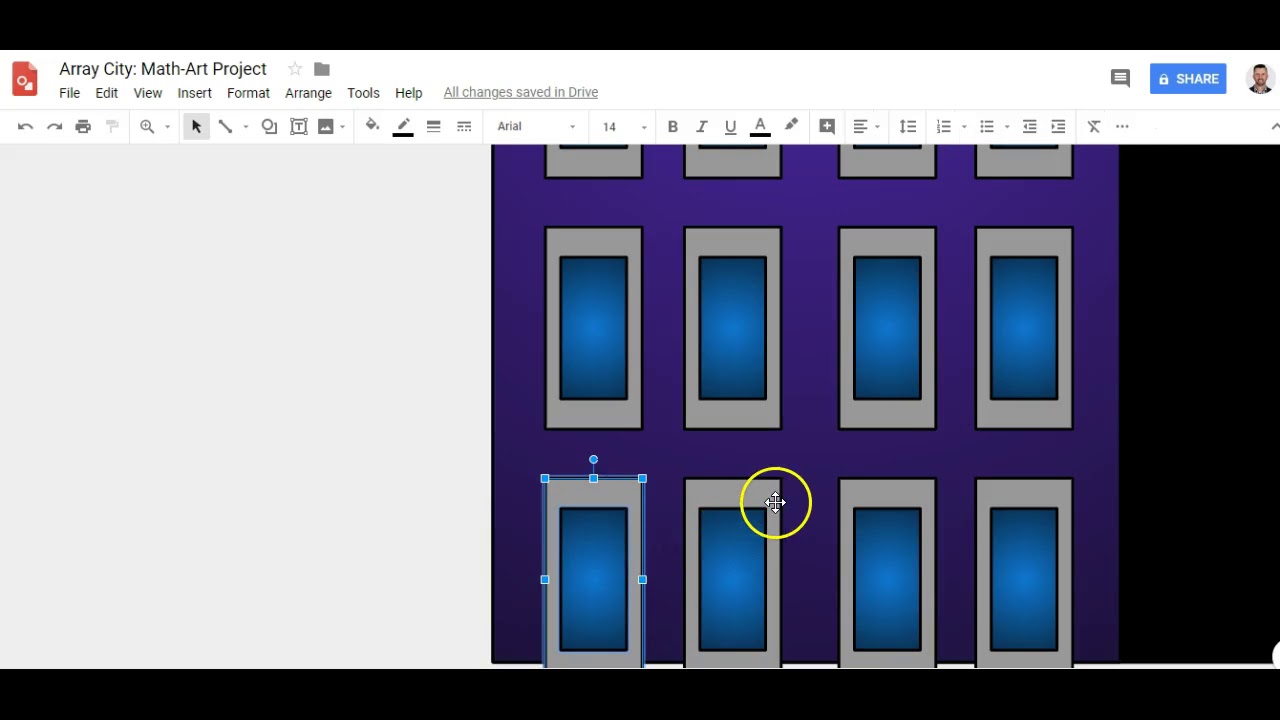Click the rotate handle above the selected window

pos(594,460)
